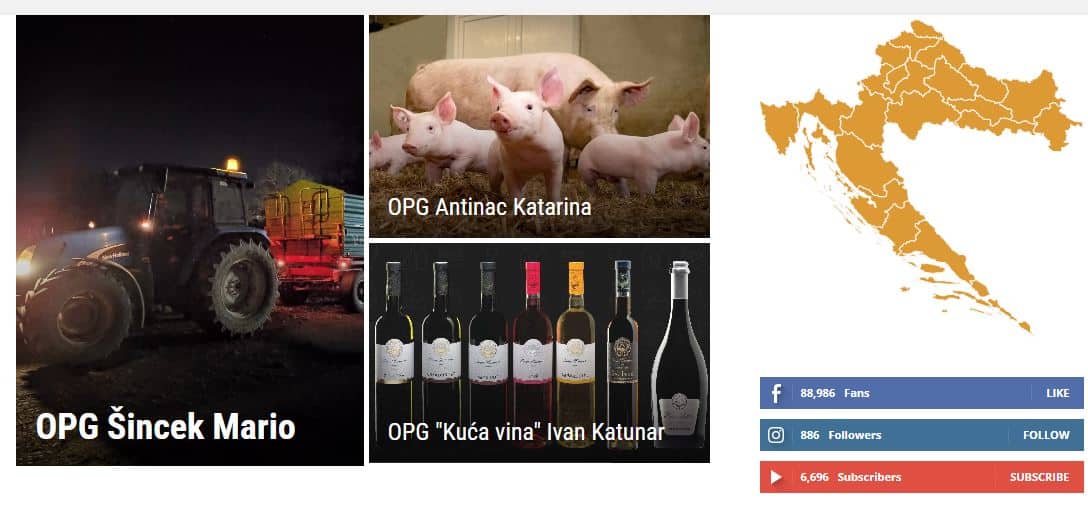This screenshot has height=513, width=1088.
Task: Click the 886 Followers count
Action: [840, 435]
